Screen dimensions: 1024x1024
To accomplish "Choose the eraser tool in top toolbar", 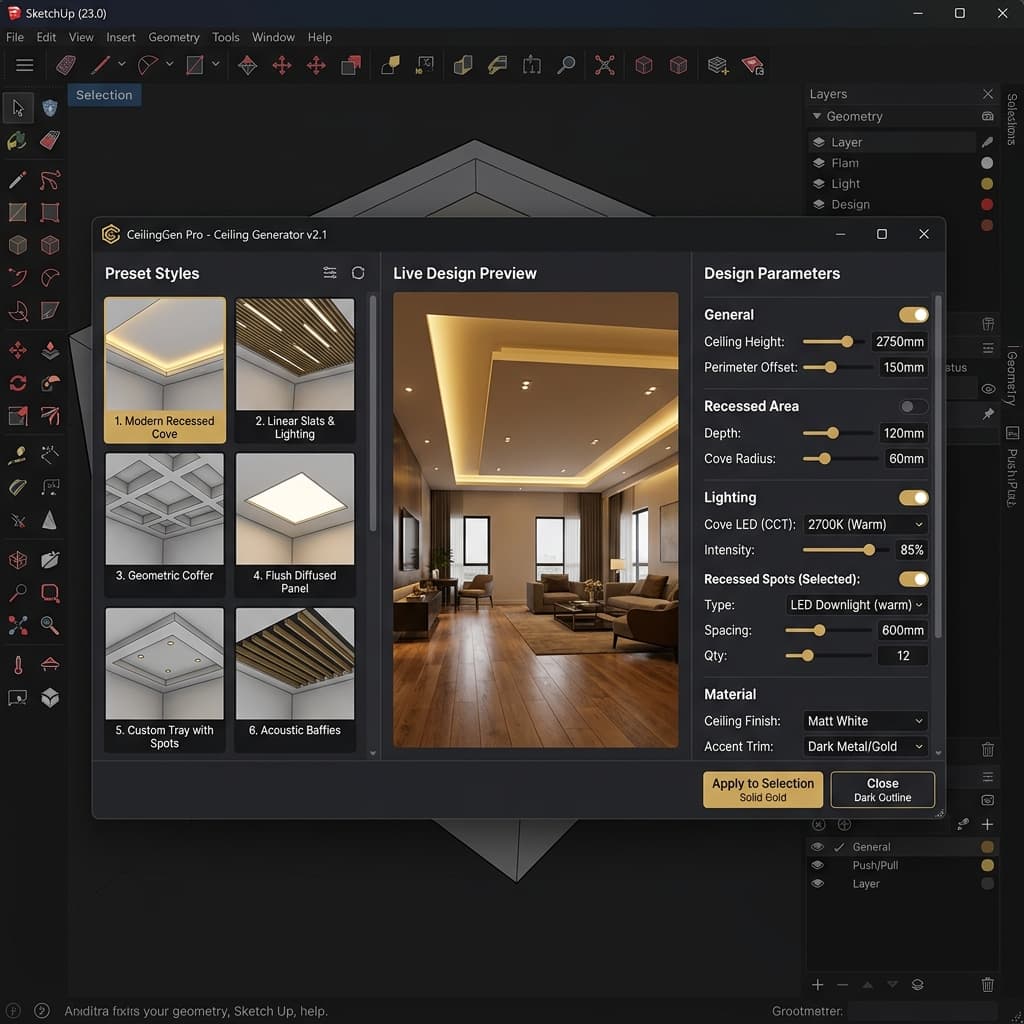I will [65, 65].
